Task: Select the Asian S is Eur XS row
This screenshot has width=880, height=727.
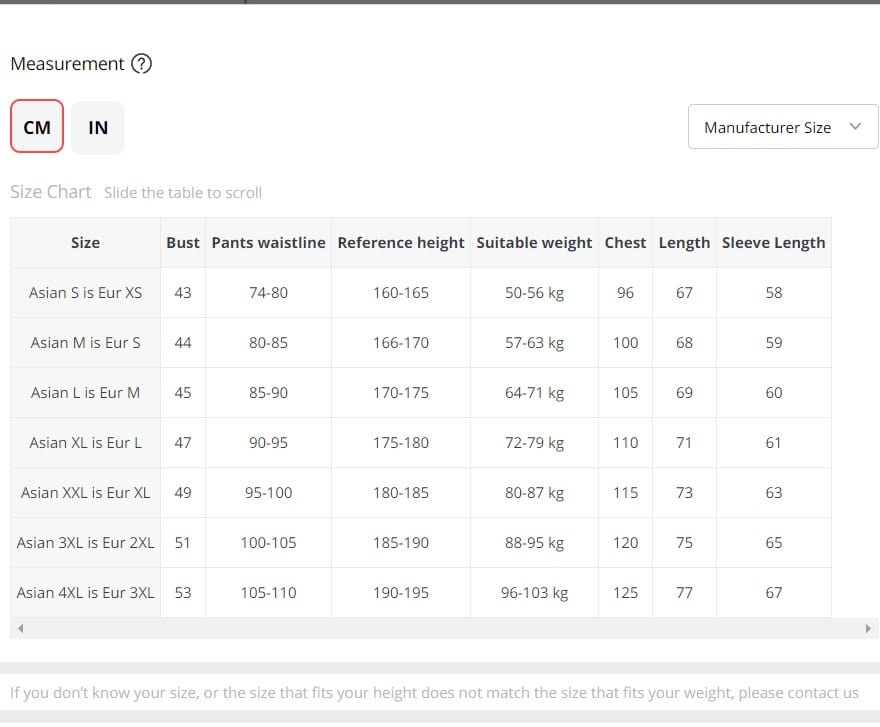Action: (x=86, y=293)
